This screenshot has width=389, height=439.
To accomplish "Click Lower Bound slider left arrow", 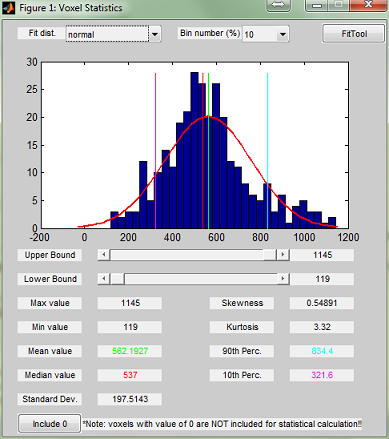I will (x=104, y=279).
